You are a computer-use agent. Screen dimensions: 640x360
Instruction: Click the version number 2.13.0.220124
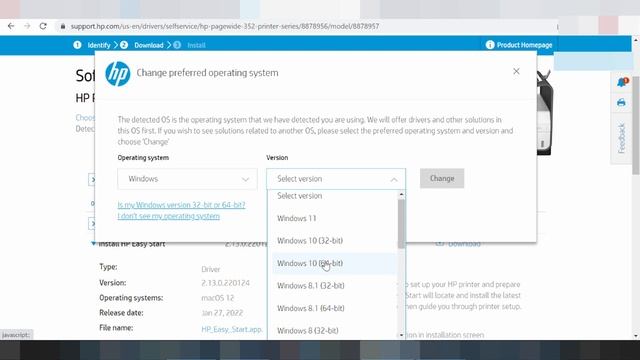pos(225,283)
